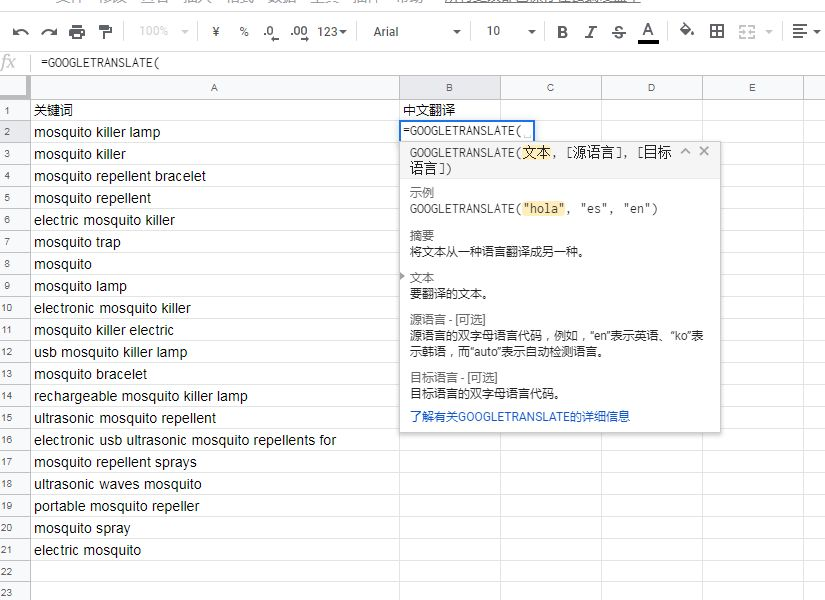825x600 pixels.
Task: Select column E header
Action: click(x=753, y=88)
